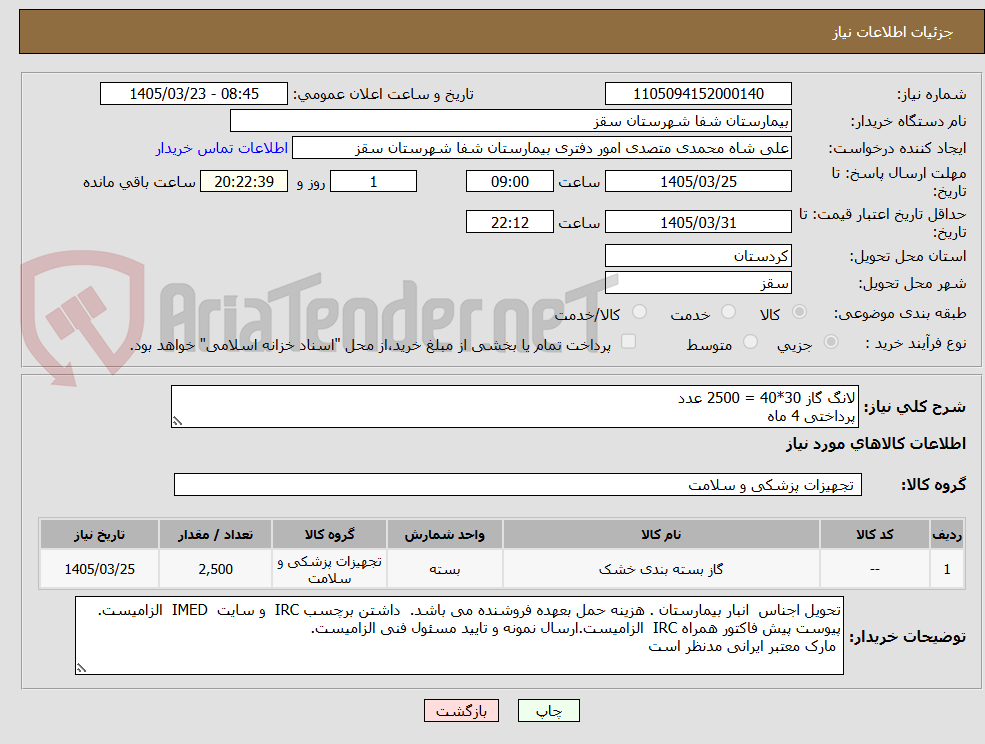The height and width of the screenshot is (744, 985).
Task: Click the چاپ (print) button
Action: pyautogui.click(x=548, y=711)
